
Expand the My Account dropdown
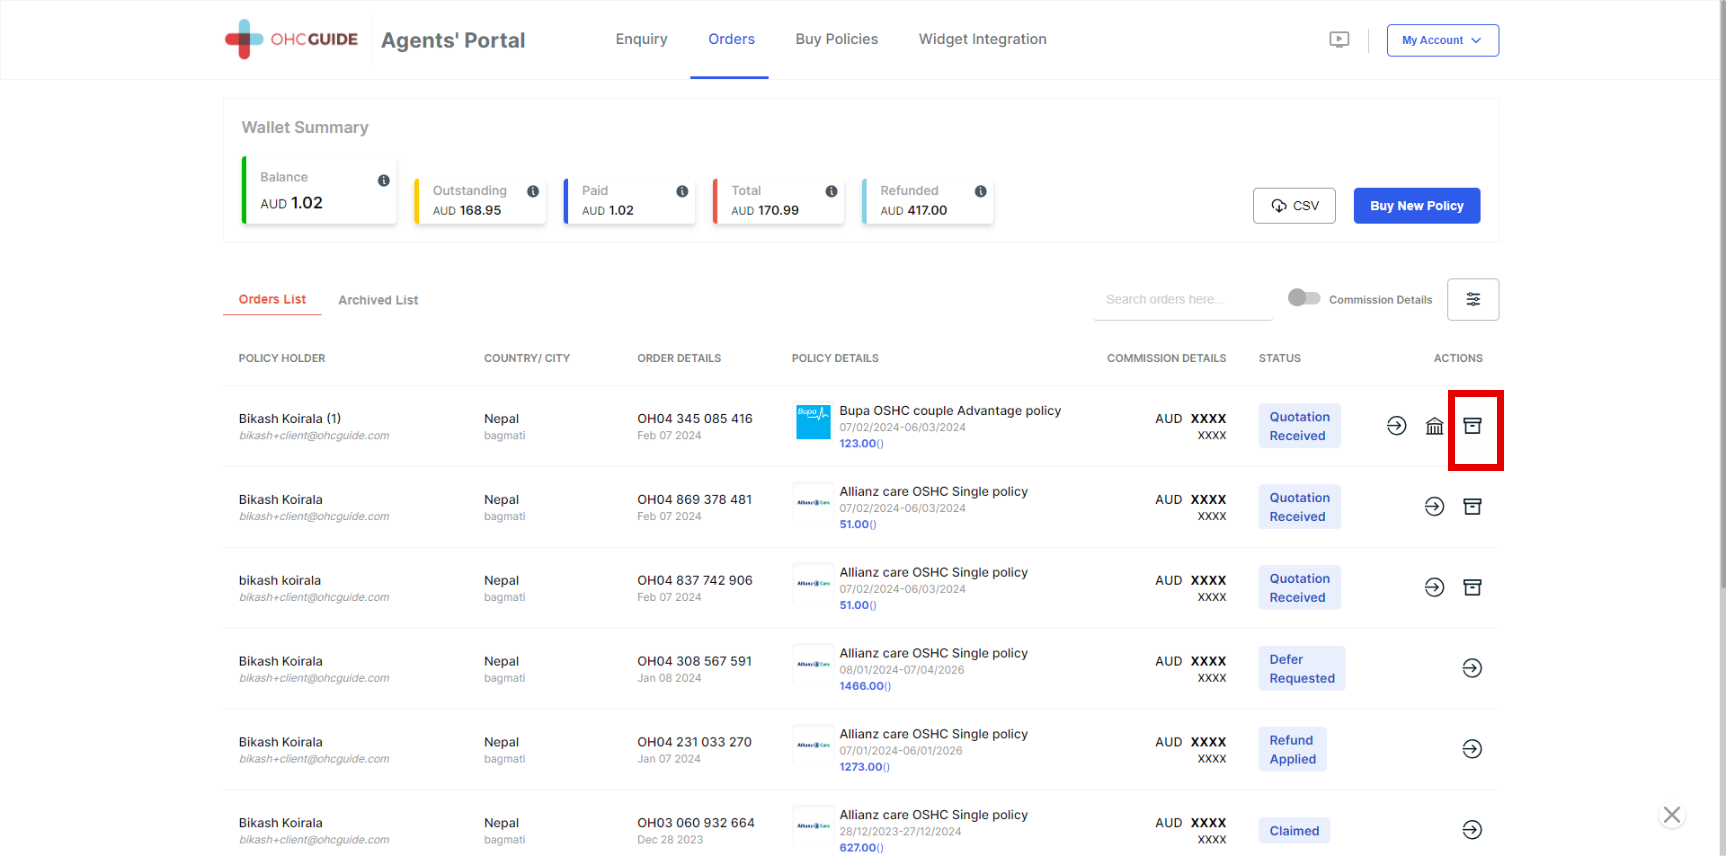click(1442, 40)
